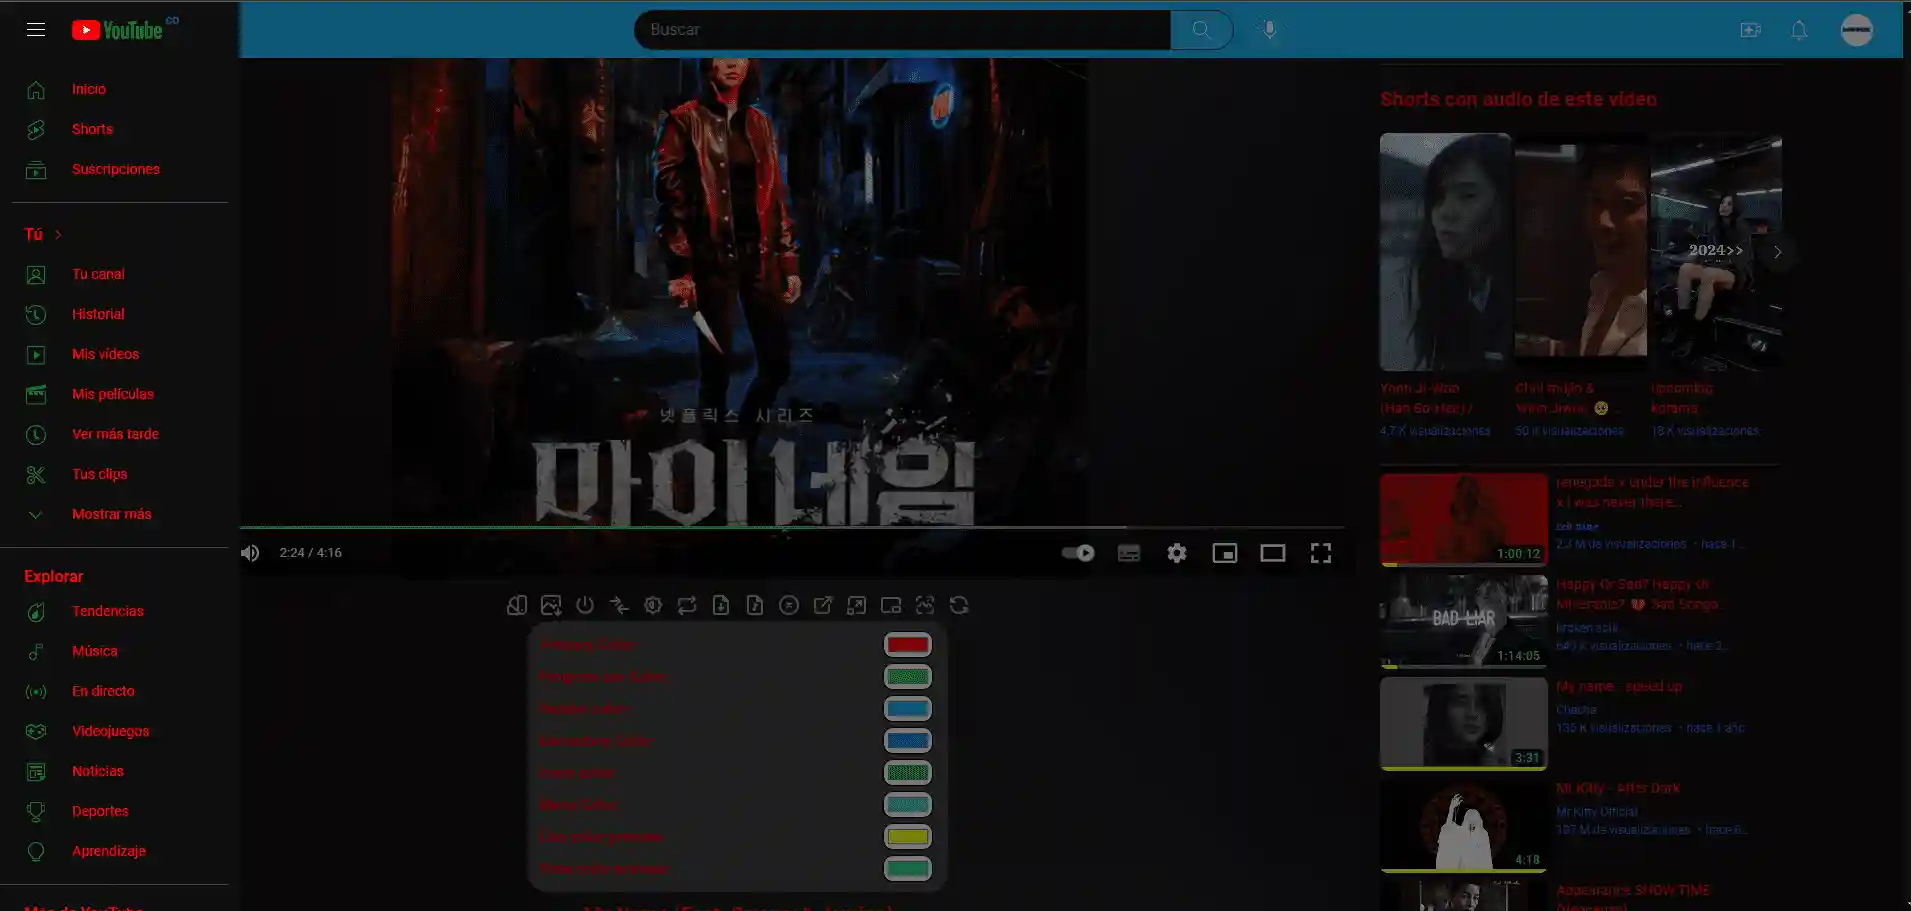Viewport: 1911px width, 911px height.
Task: Click the Deportes trophy icon
Action: 36,811
